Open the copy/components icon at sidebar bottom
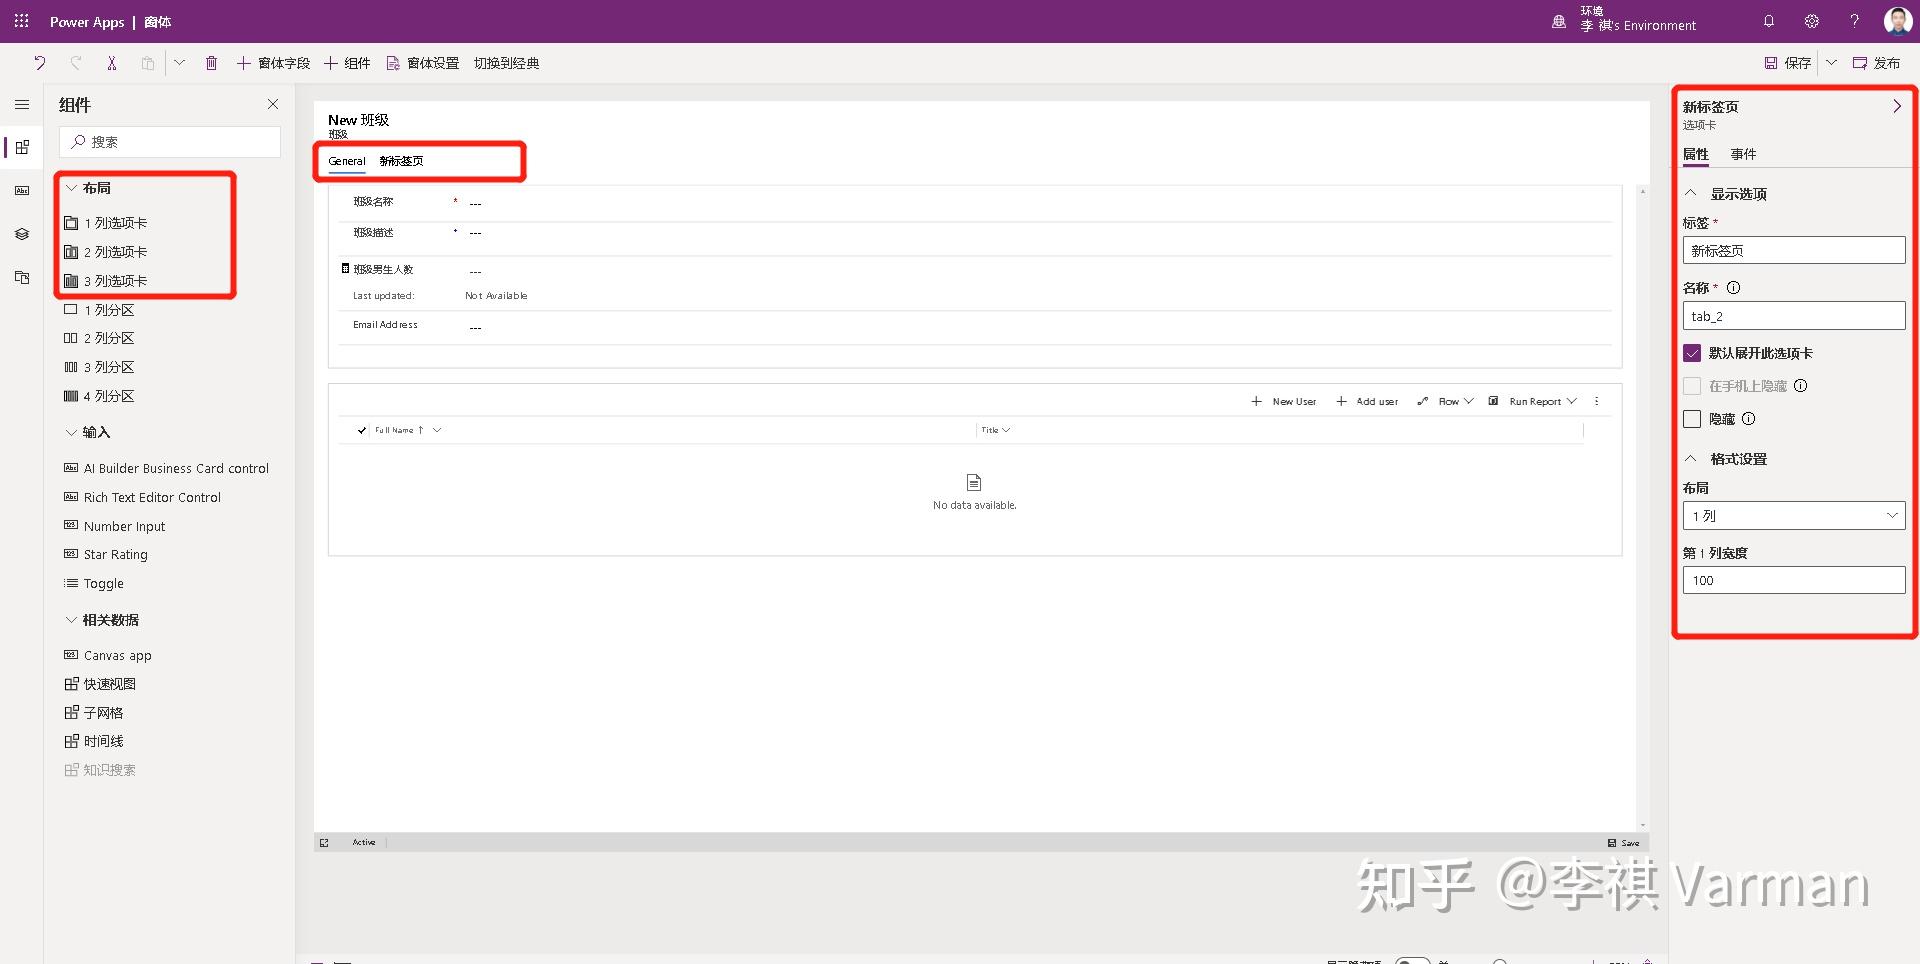This screenshot has width=1920, height=964. [21, 278]
